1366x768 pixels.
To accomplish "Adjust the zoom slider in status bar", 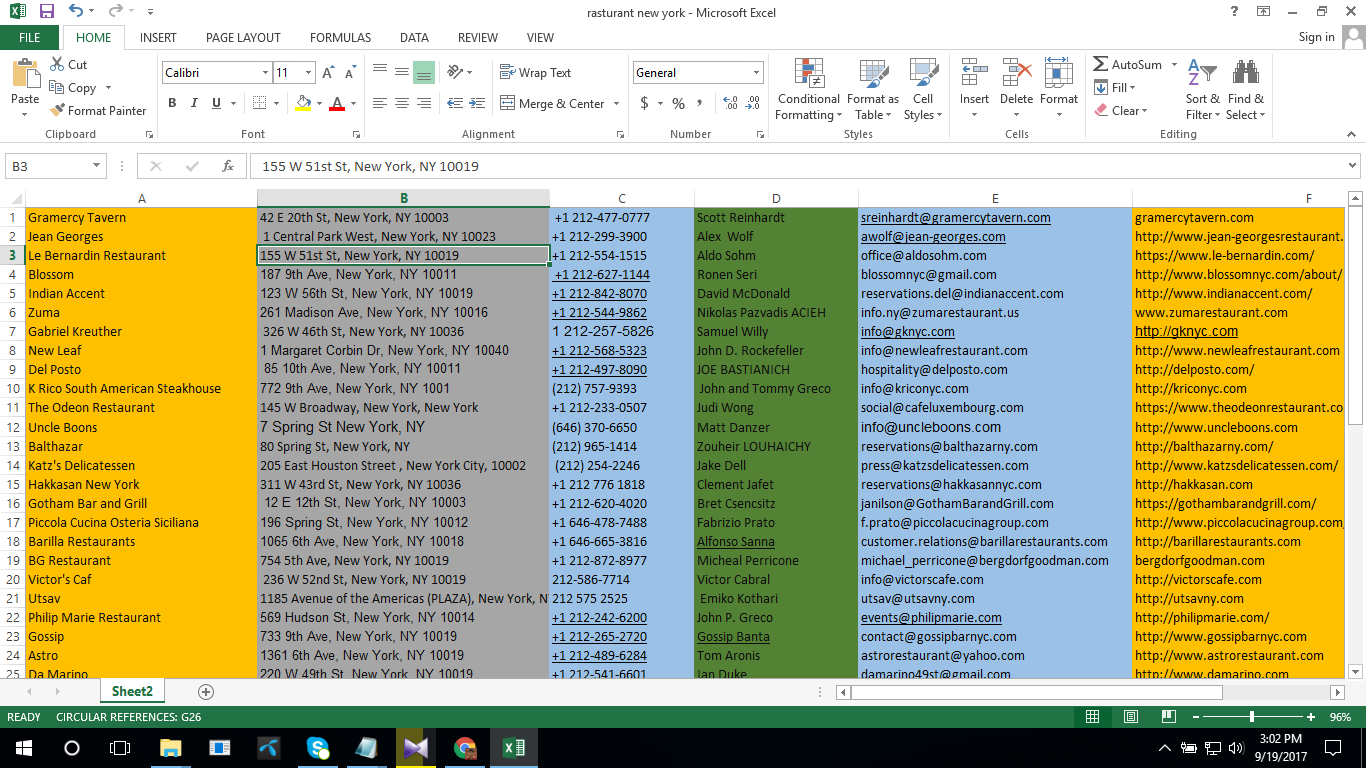I will 1251,717.
